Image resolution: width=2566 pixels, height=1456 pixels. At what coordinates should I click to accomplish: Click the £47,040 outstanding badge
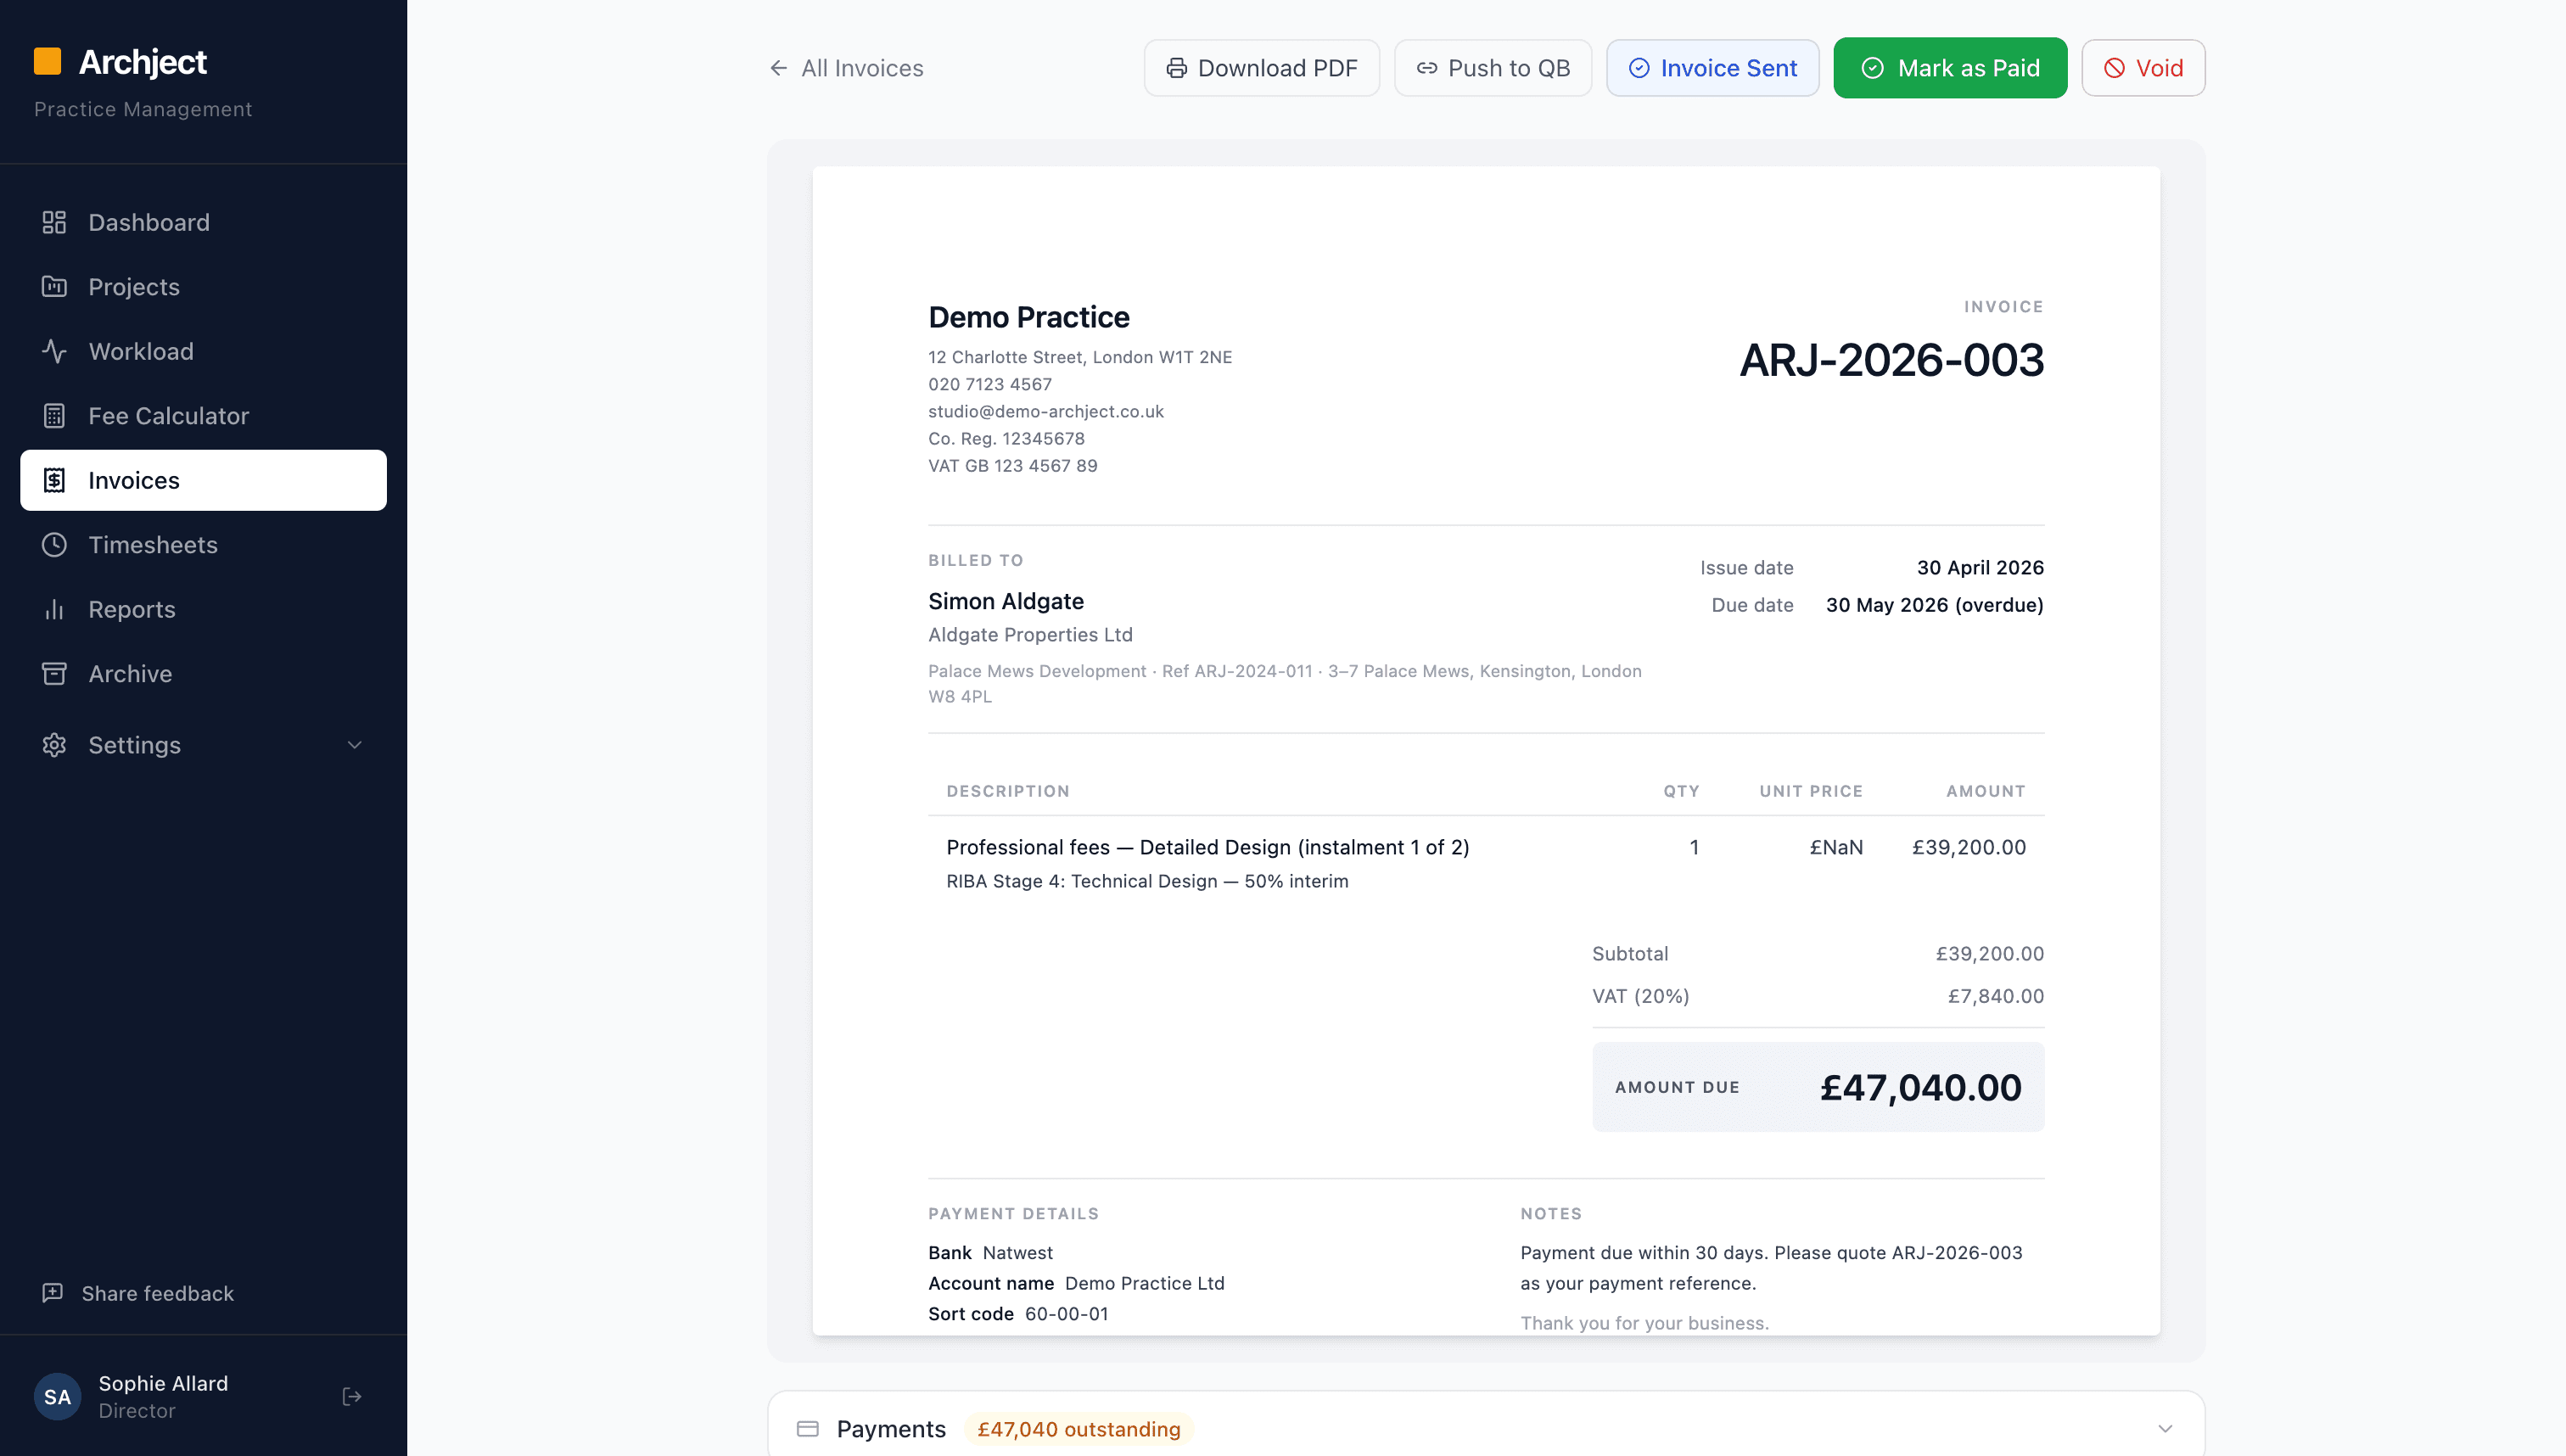point(1078,1429)
